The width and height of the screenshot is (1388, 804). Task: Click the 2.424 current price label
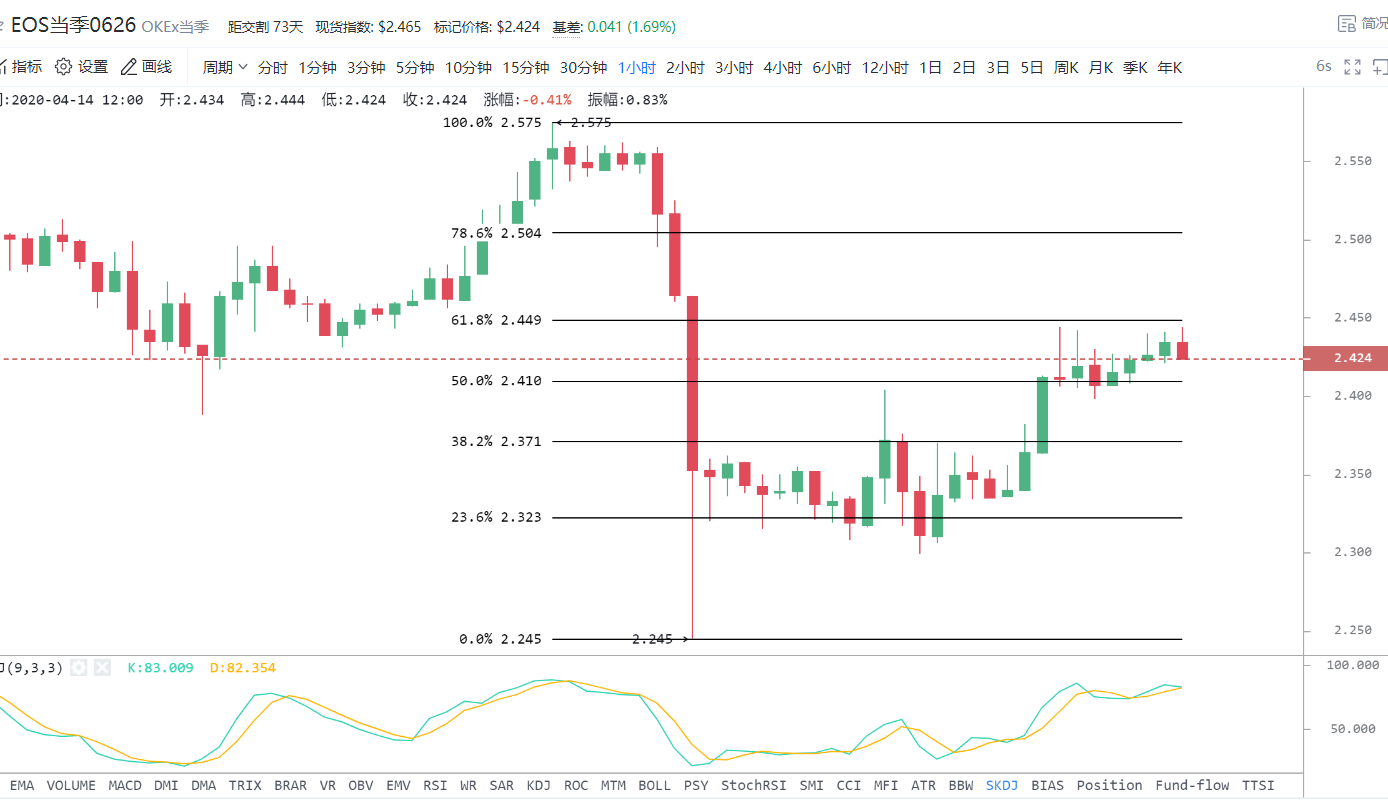pos(1346,358)
